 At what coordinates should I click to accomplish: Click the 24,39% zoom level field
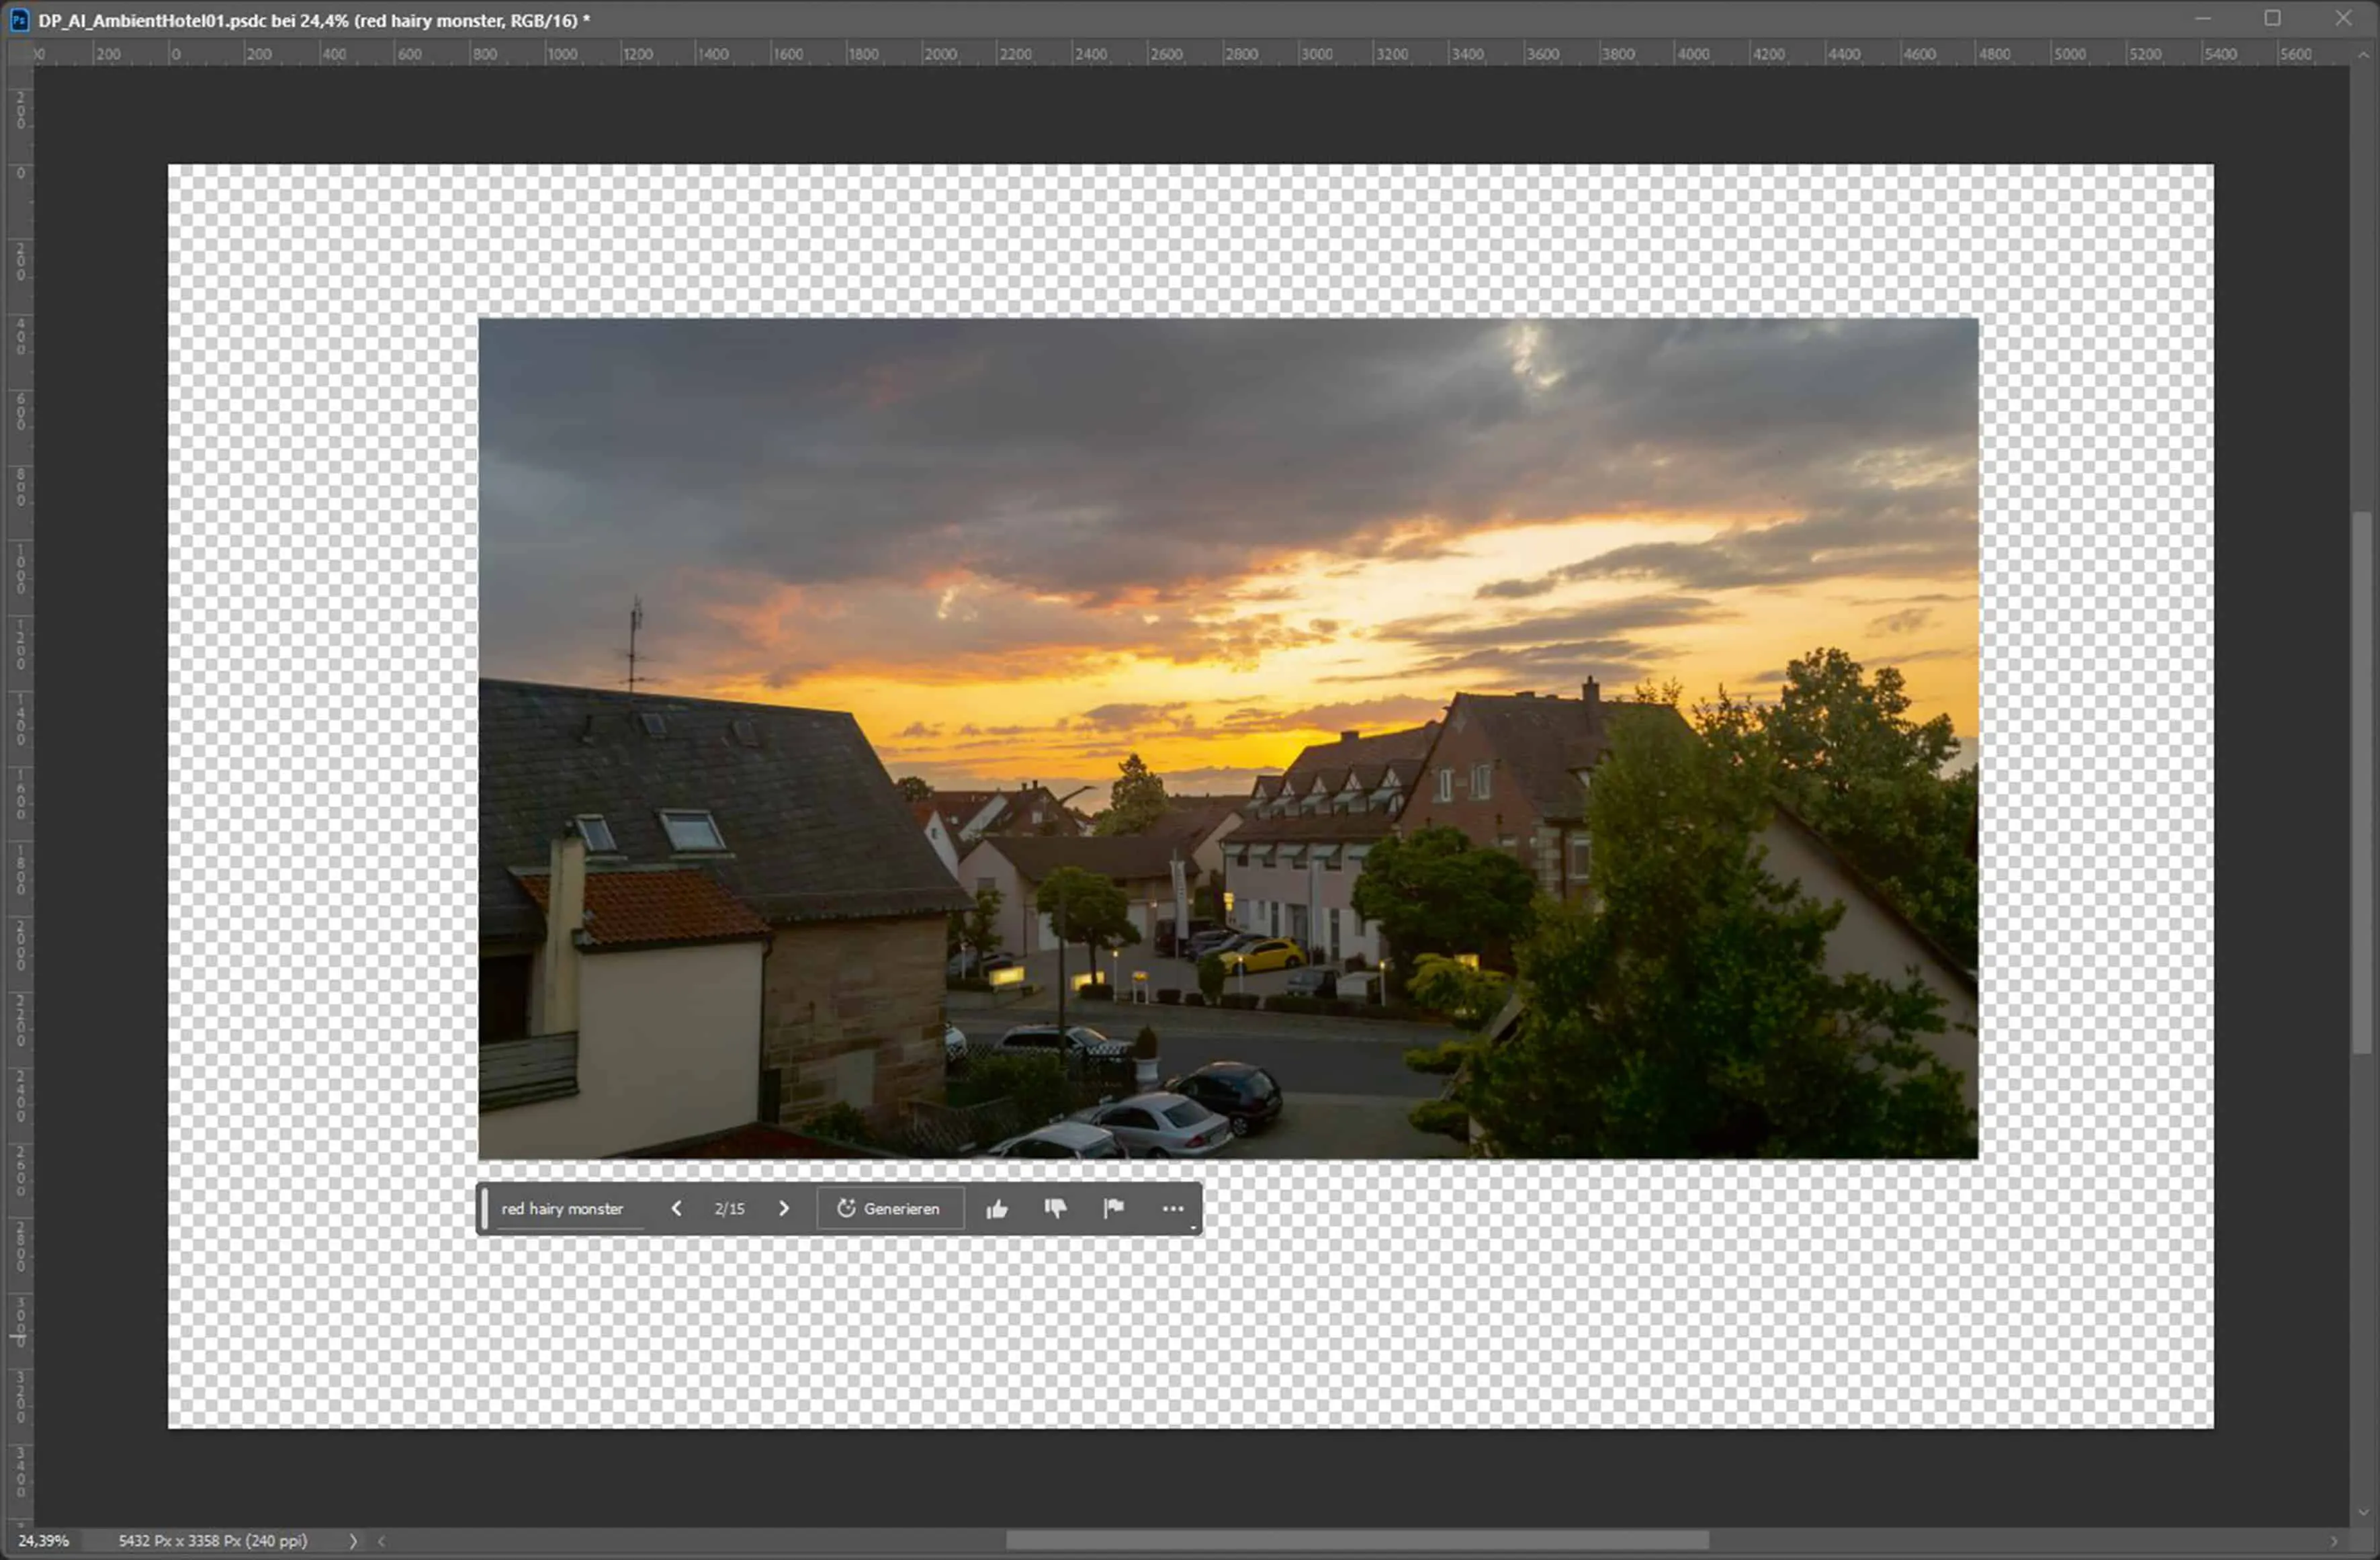coord(44,1541)
